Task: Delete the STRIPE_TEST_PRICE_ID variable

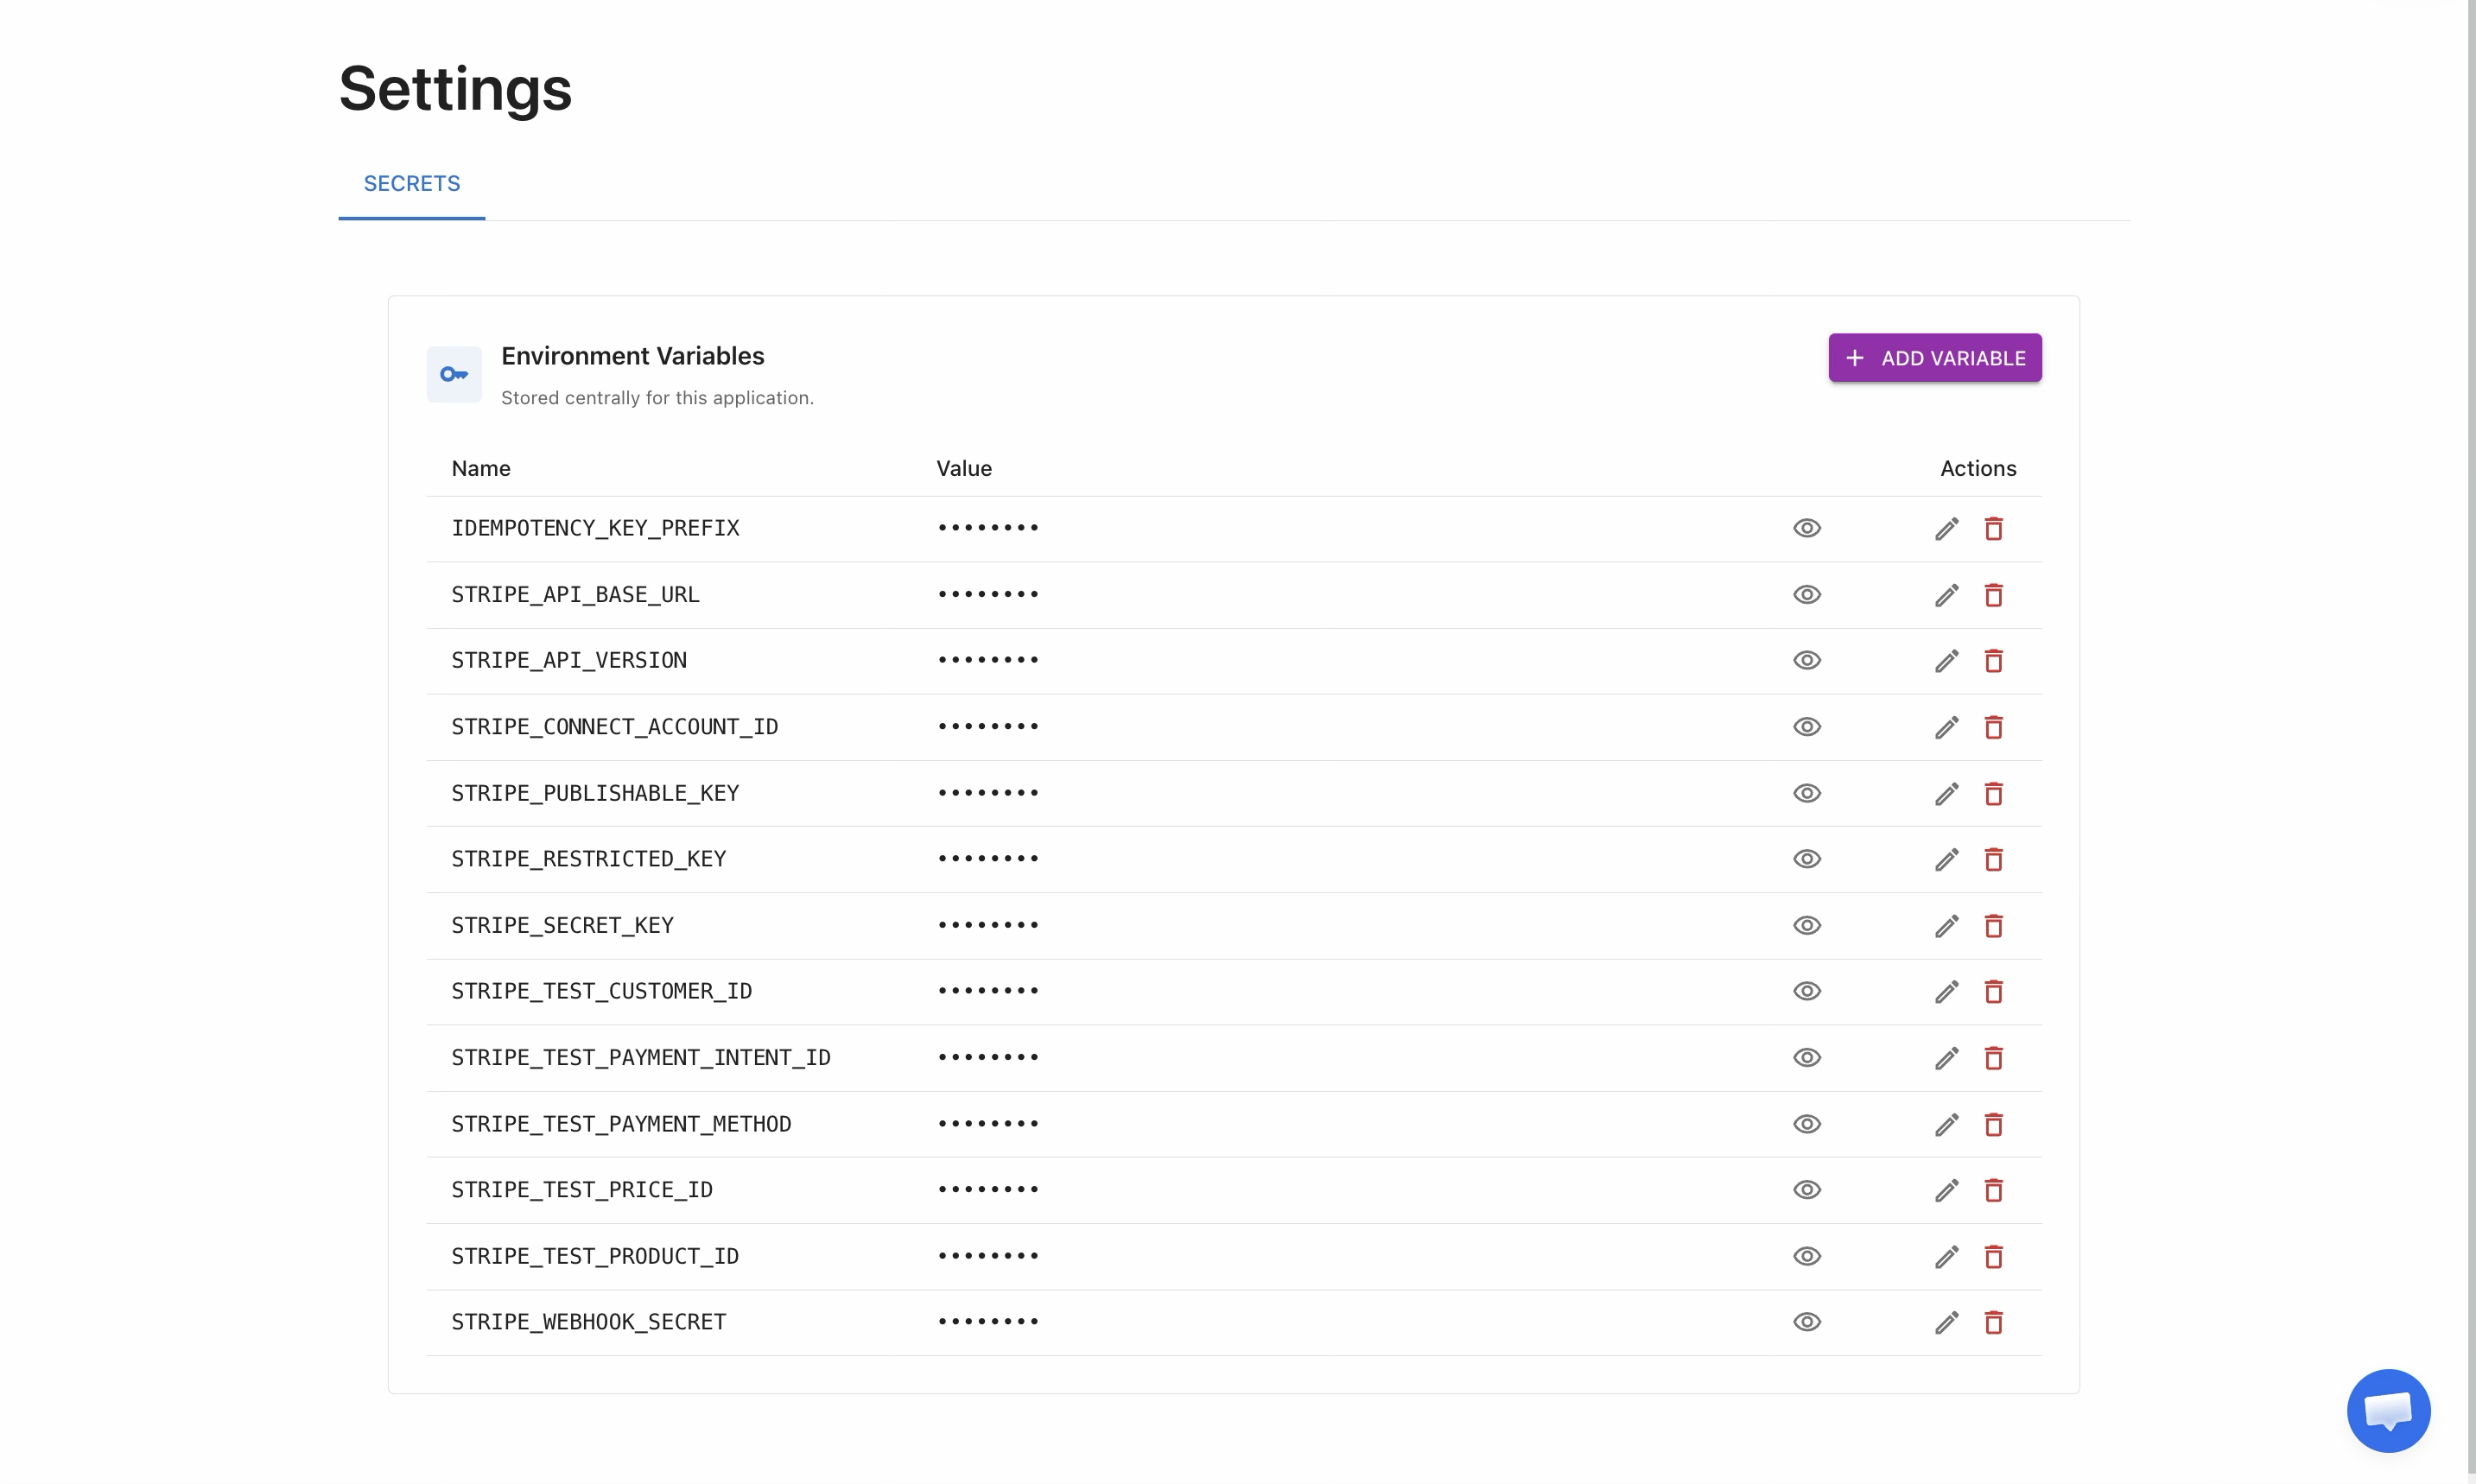Action: (1993, 1191)
